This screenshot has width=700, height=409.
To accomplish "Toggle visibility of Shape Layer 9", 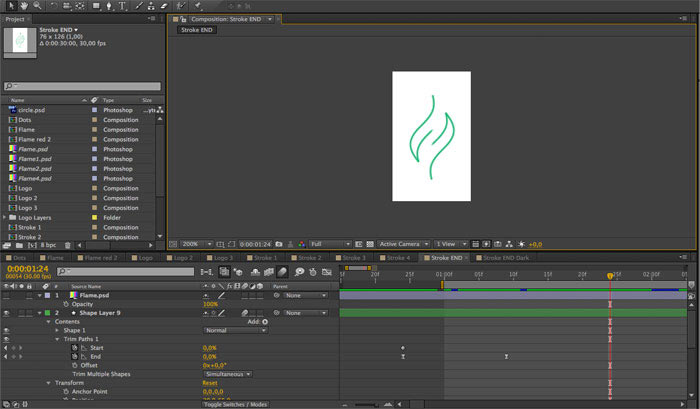I will click(6, 313).
